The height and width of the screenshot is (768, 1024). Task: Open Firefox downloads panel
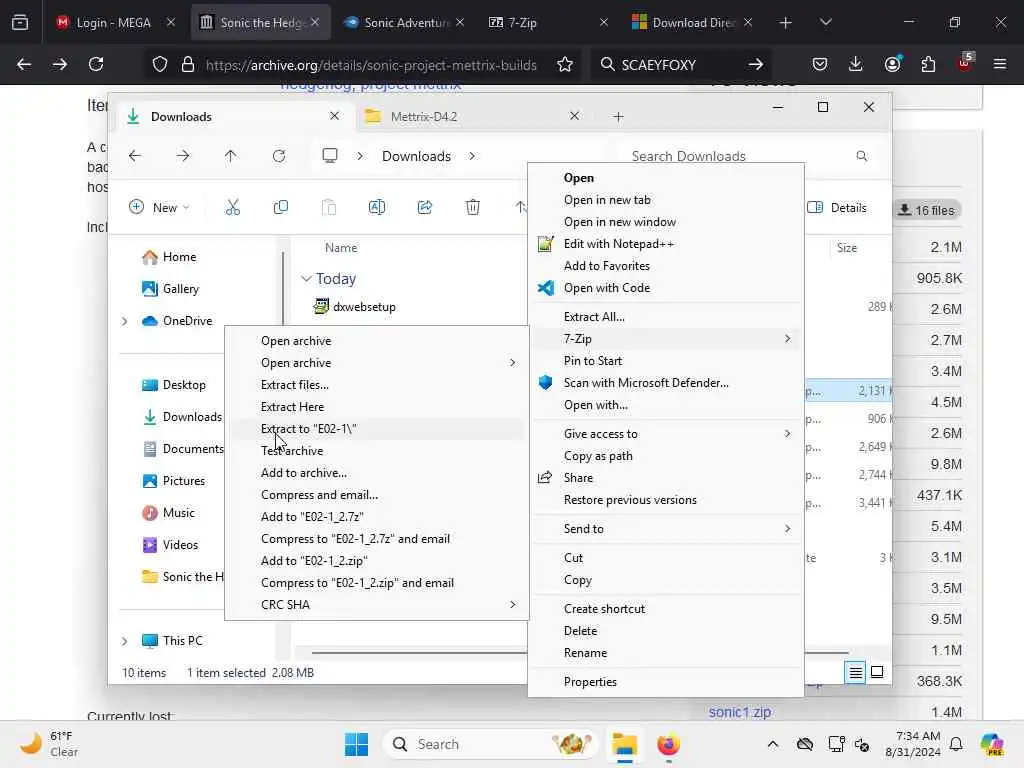(x=856, y=64)
